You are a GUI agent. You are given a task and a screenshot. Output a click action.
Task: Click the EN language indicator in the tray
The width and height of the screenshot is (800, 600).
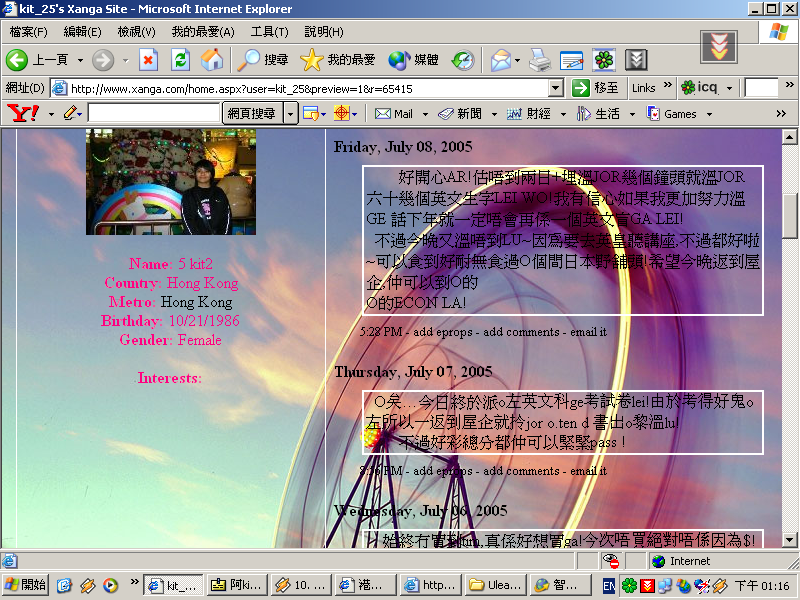[609, 586]
